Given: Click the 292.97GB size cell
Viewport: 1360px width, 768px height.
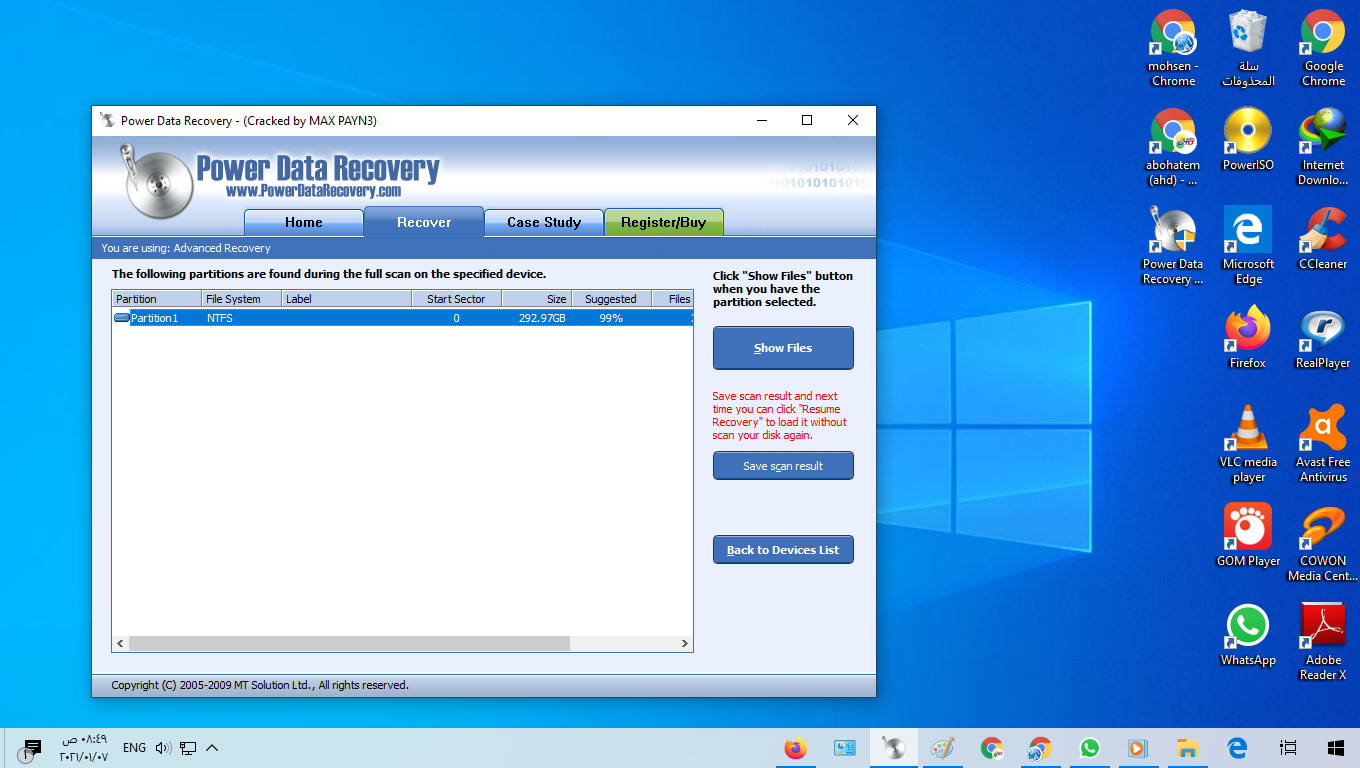Looking at the screenshot, I should click(x=542, y=318).
